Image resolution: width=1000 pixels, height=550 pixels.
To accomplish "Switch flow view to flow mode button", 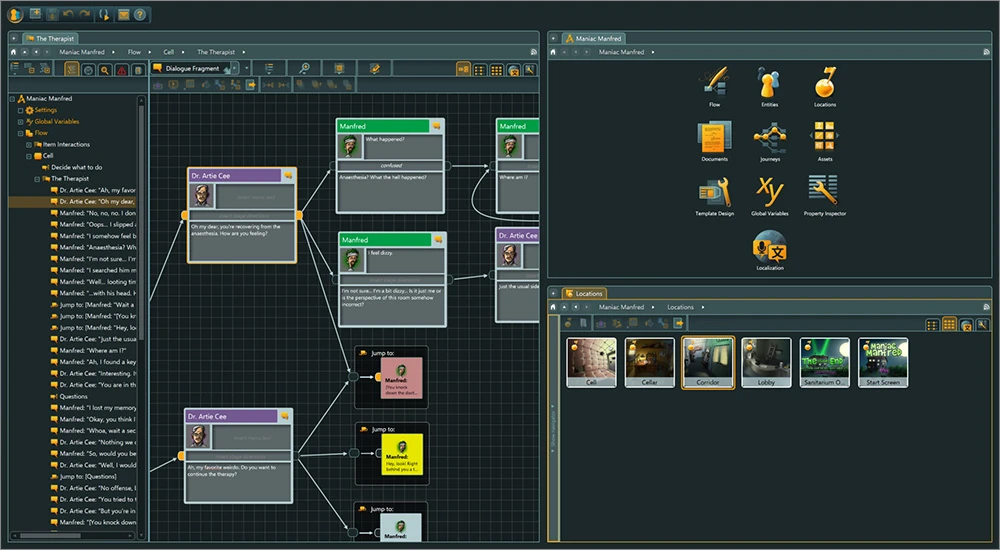I will click(464, 69).
